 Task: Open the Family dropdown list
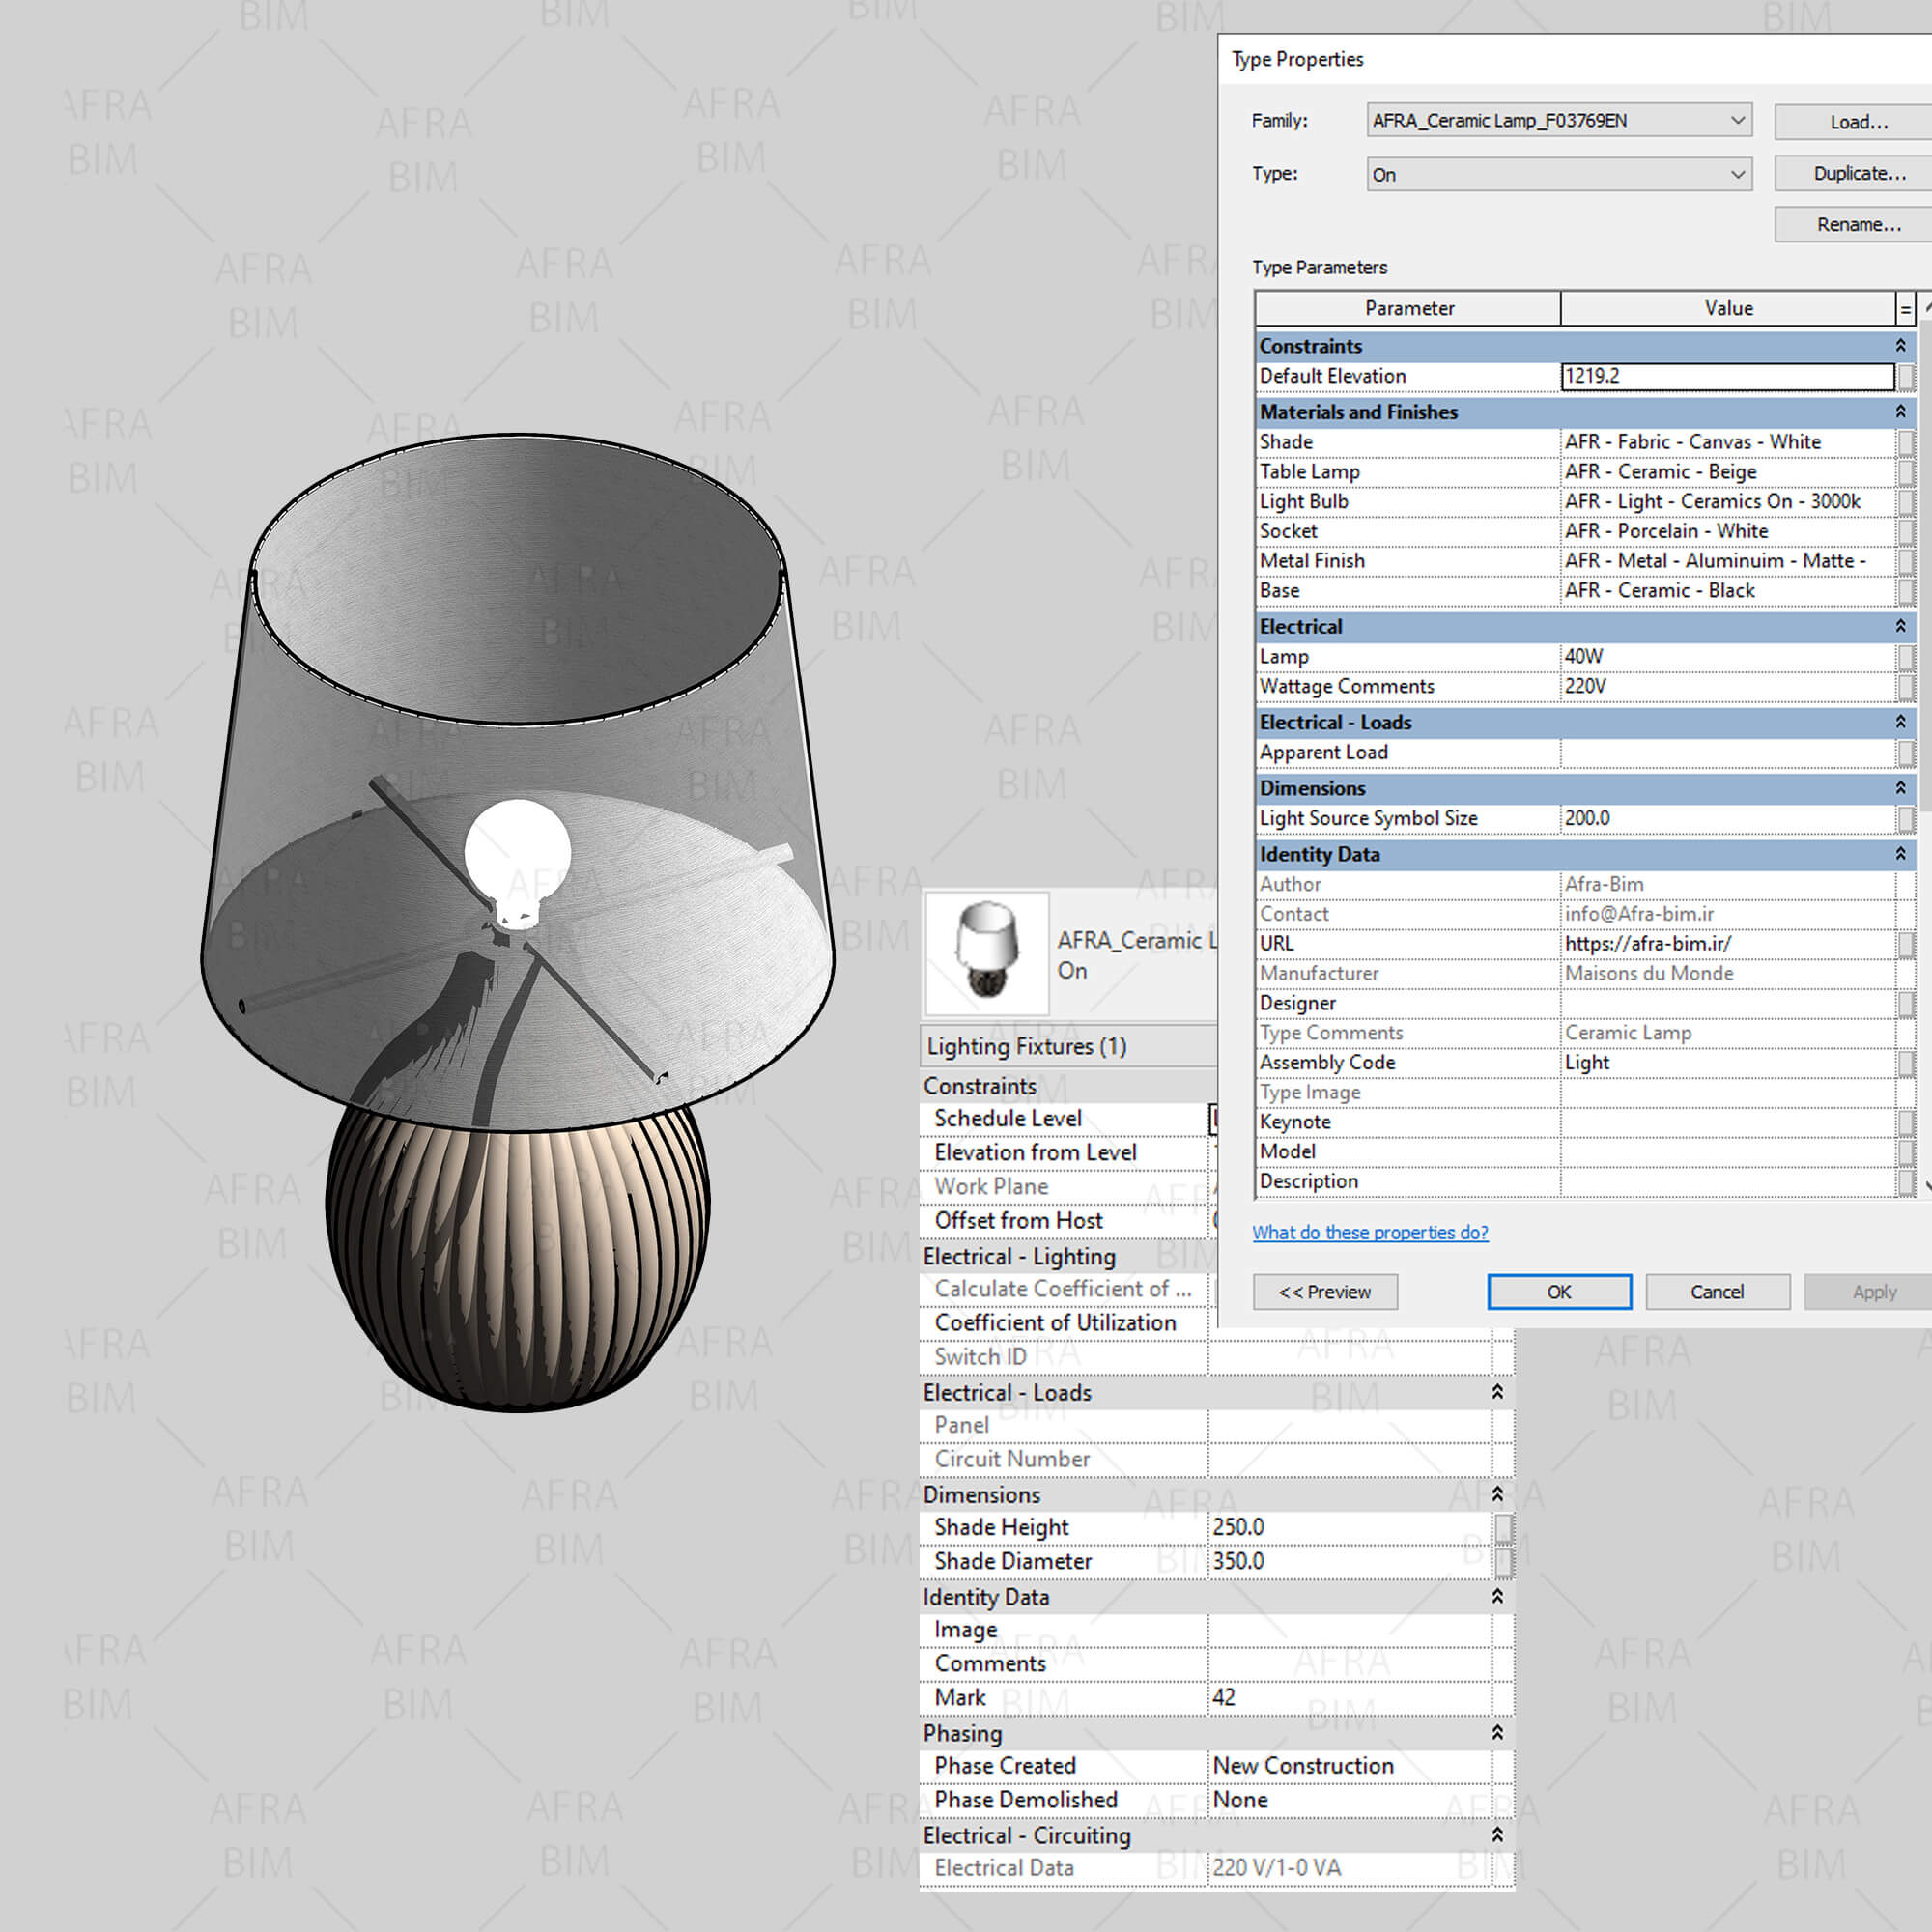pos(1738,120)
